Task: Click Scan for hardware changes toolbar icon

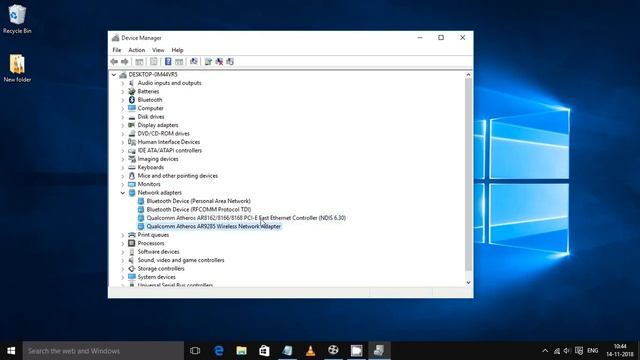Action: click(x=194, y=62)
